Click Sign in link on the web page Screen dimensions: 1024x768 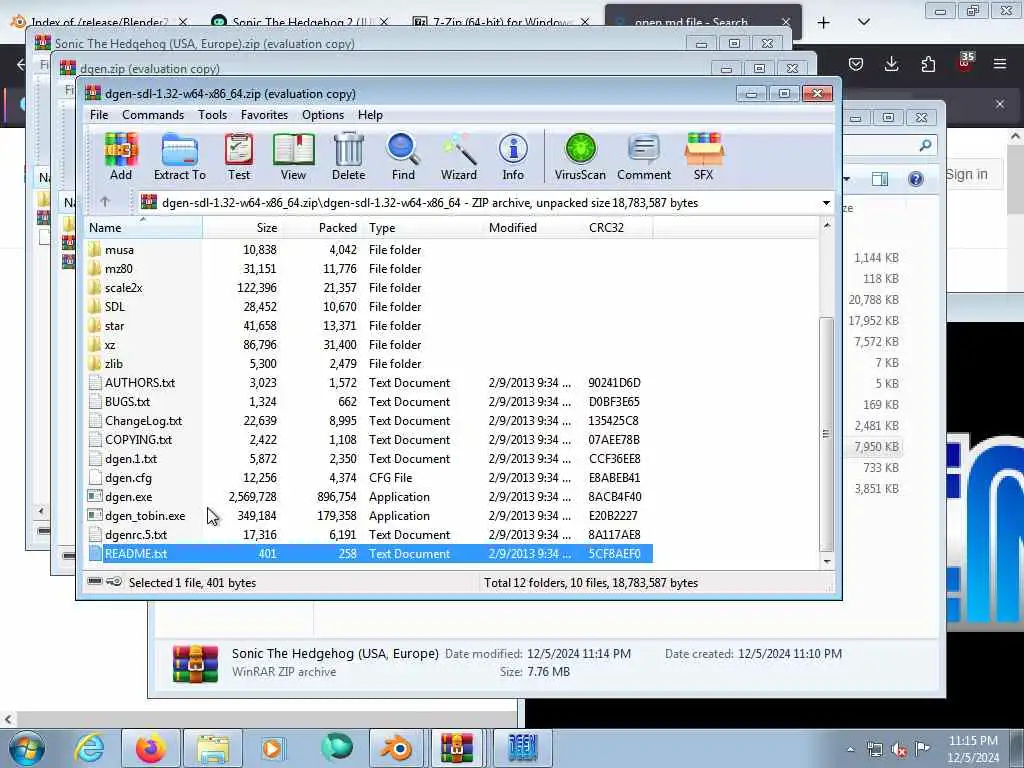pos(966,174)
